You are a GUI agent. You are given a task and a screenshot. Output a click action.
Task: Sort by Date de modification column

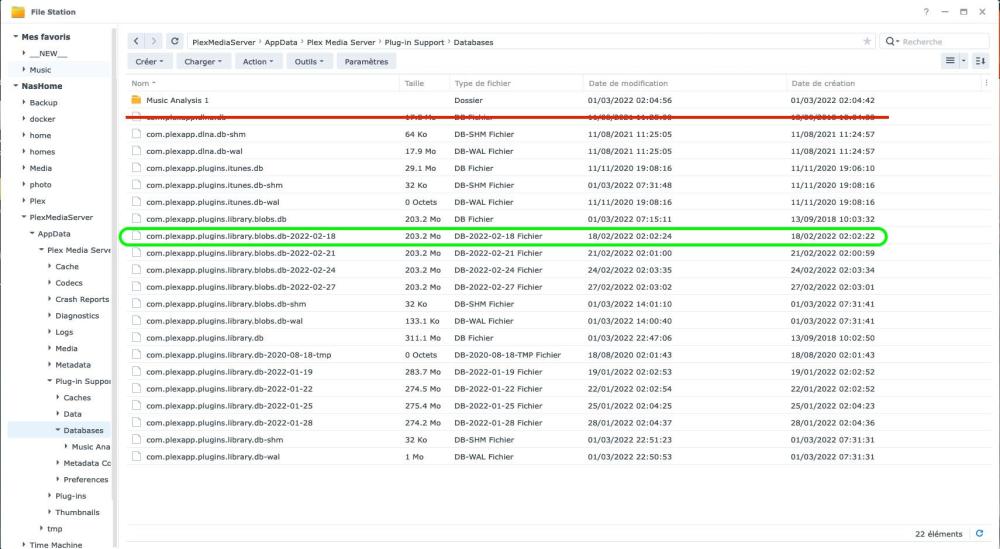click(628, 84)
